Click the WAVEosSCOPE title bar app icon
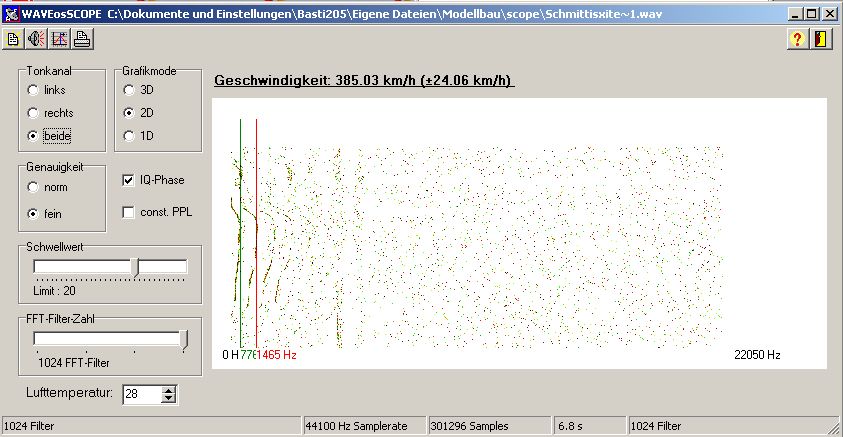 pos(11,14)
